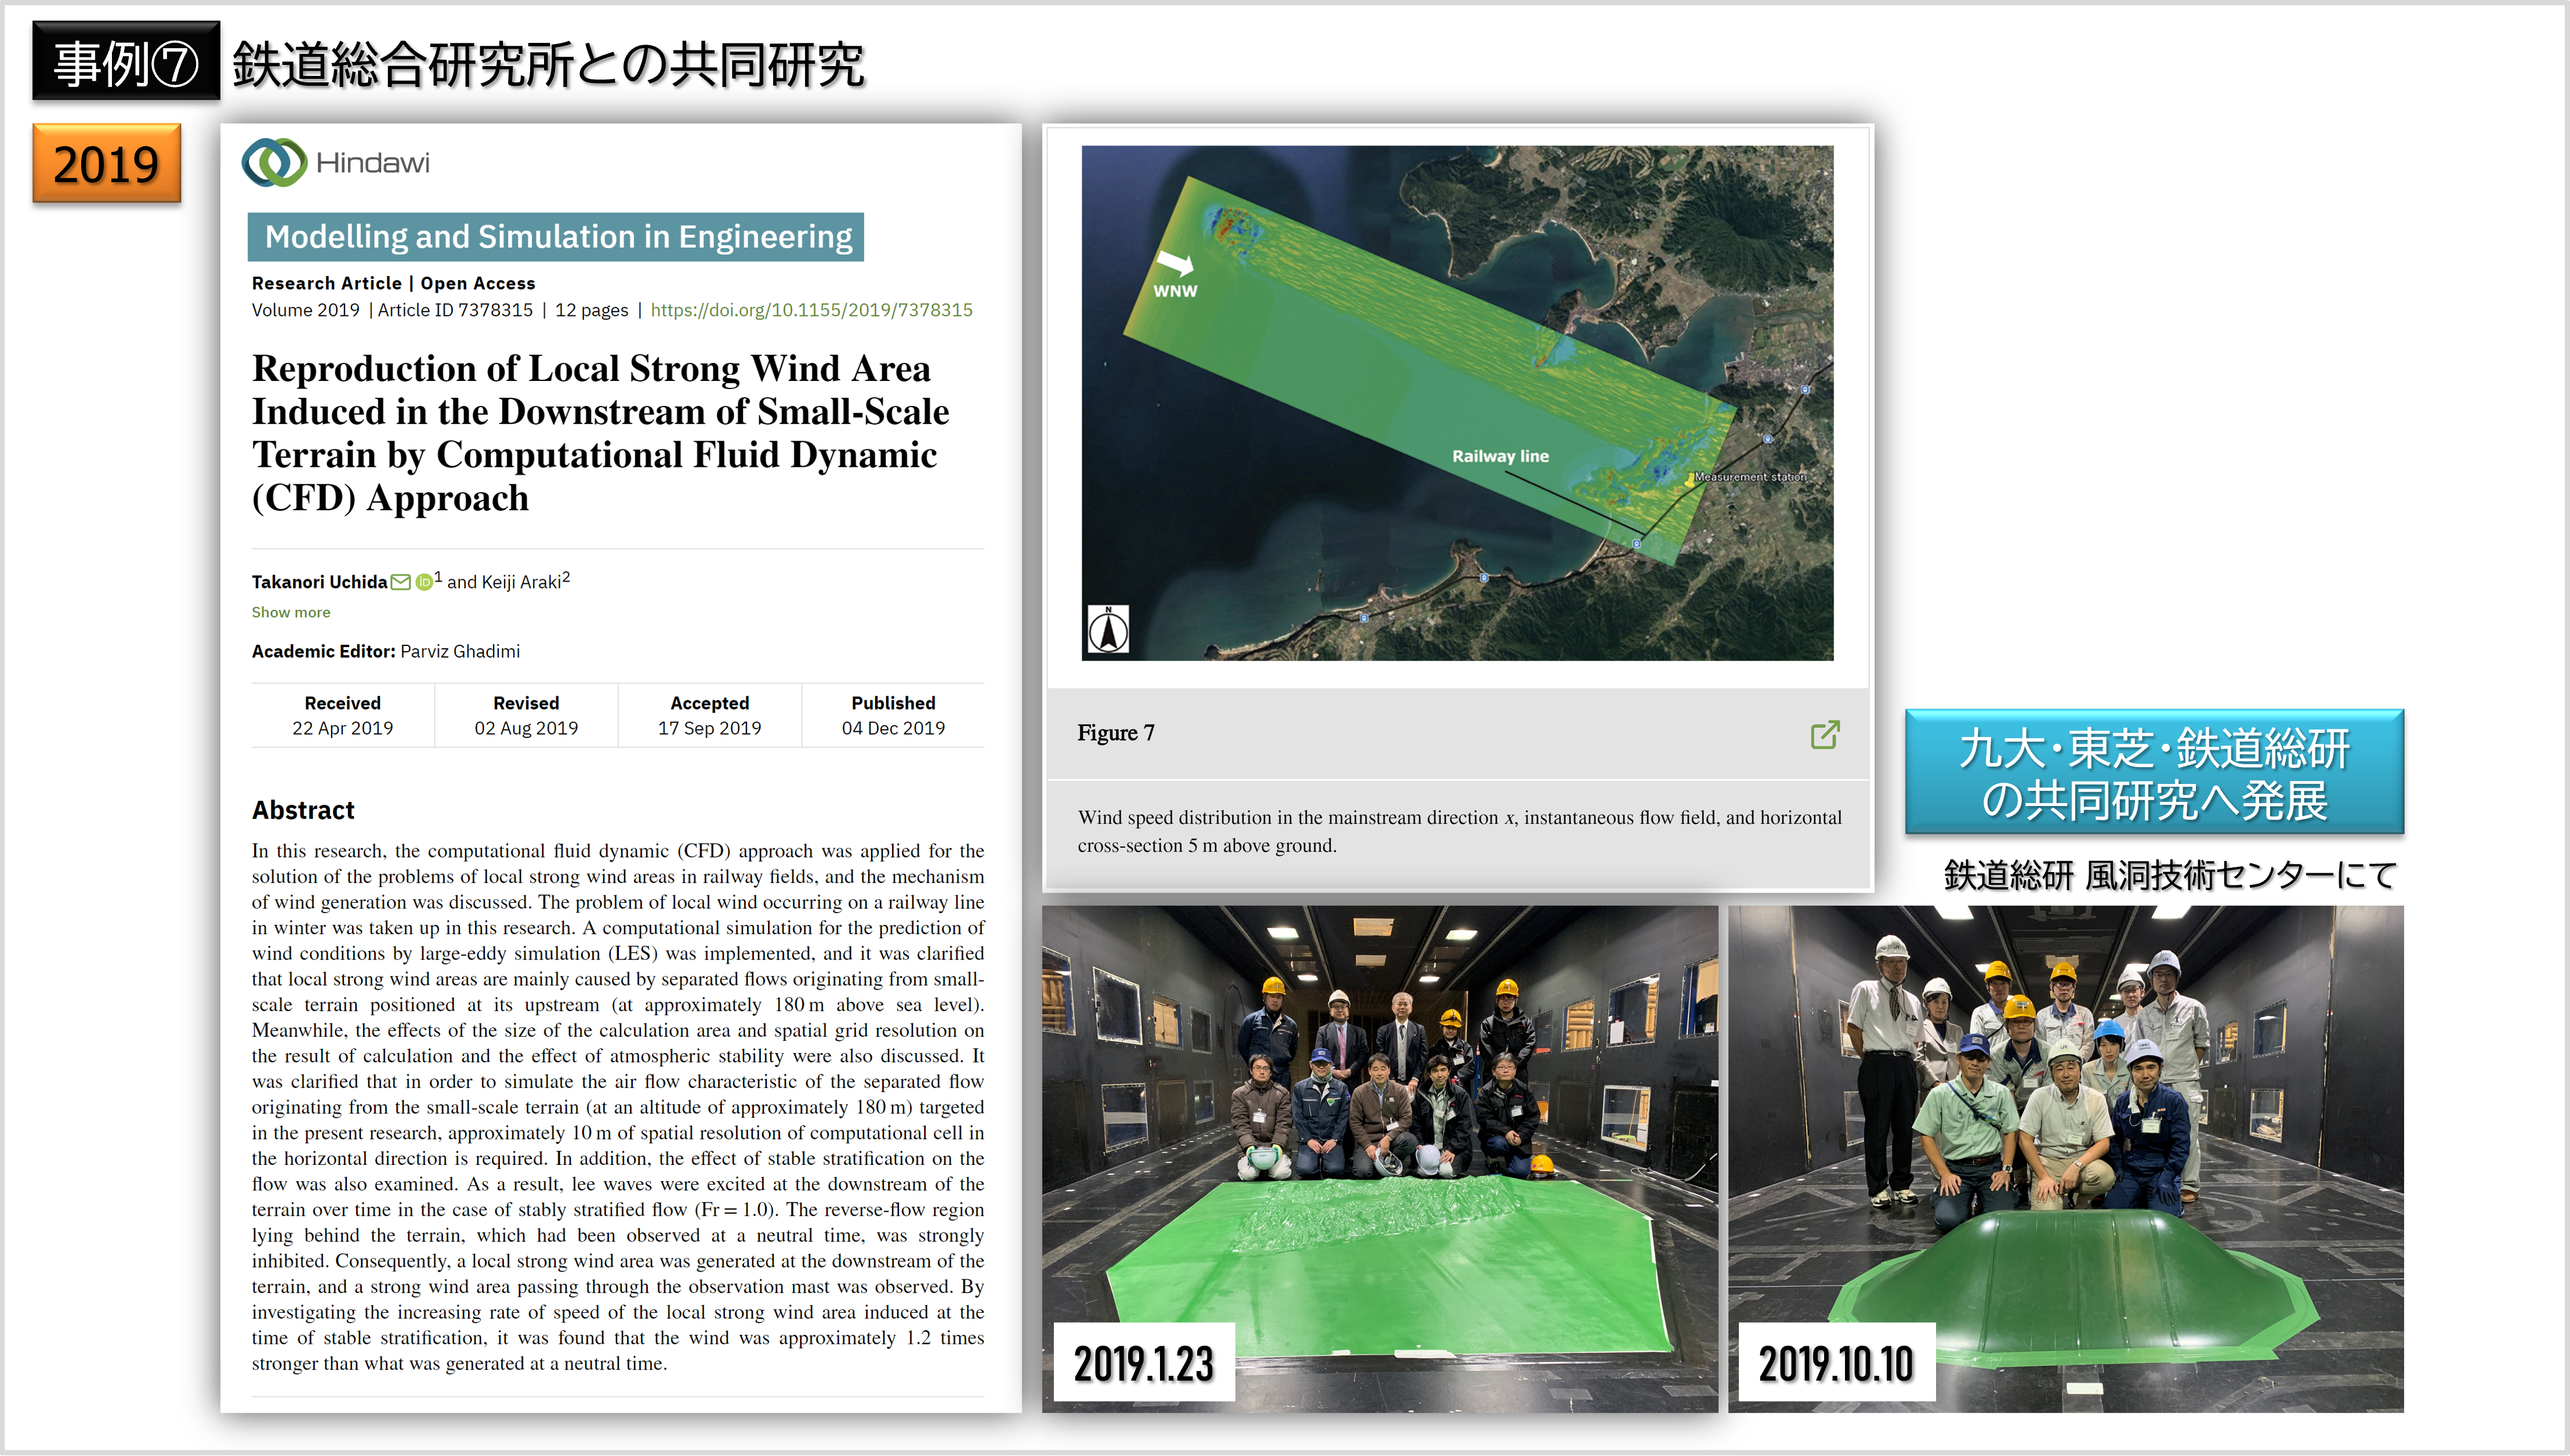Image resolution: width=2570 pixels, height=1456 pixels.
Task: Click the '12 pages' text
Action: tap(592, 310)
